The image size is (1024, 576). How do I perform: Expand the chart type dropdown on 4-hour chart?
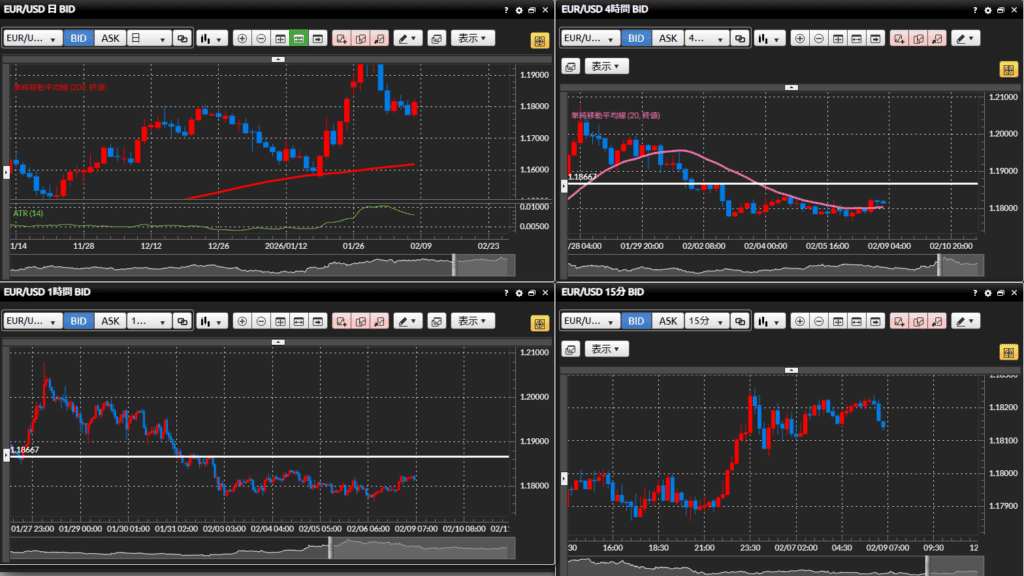point(768,39)
